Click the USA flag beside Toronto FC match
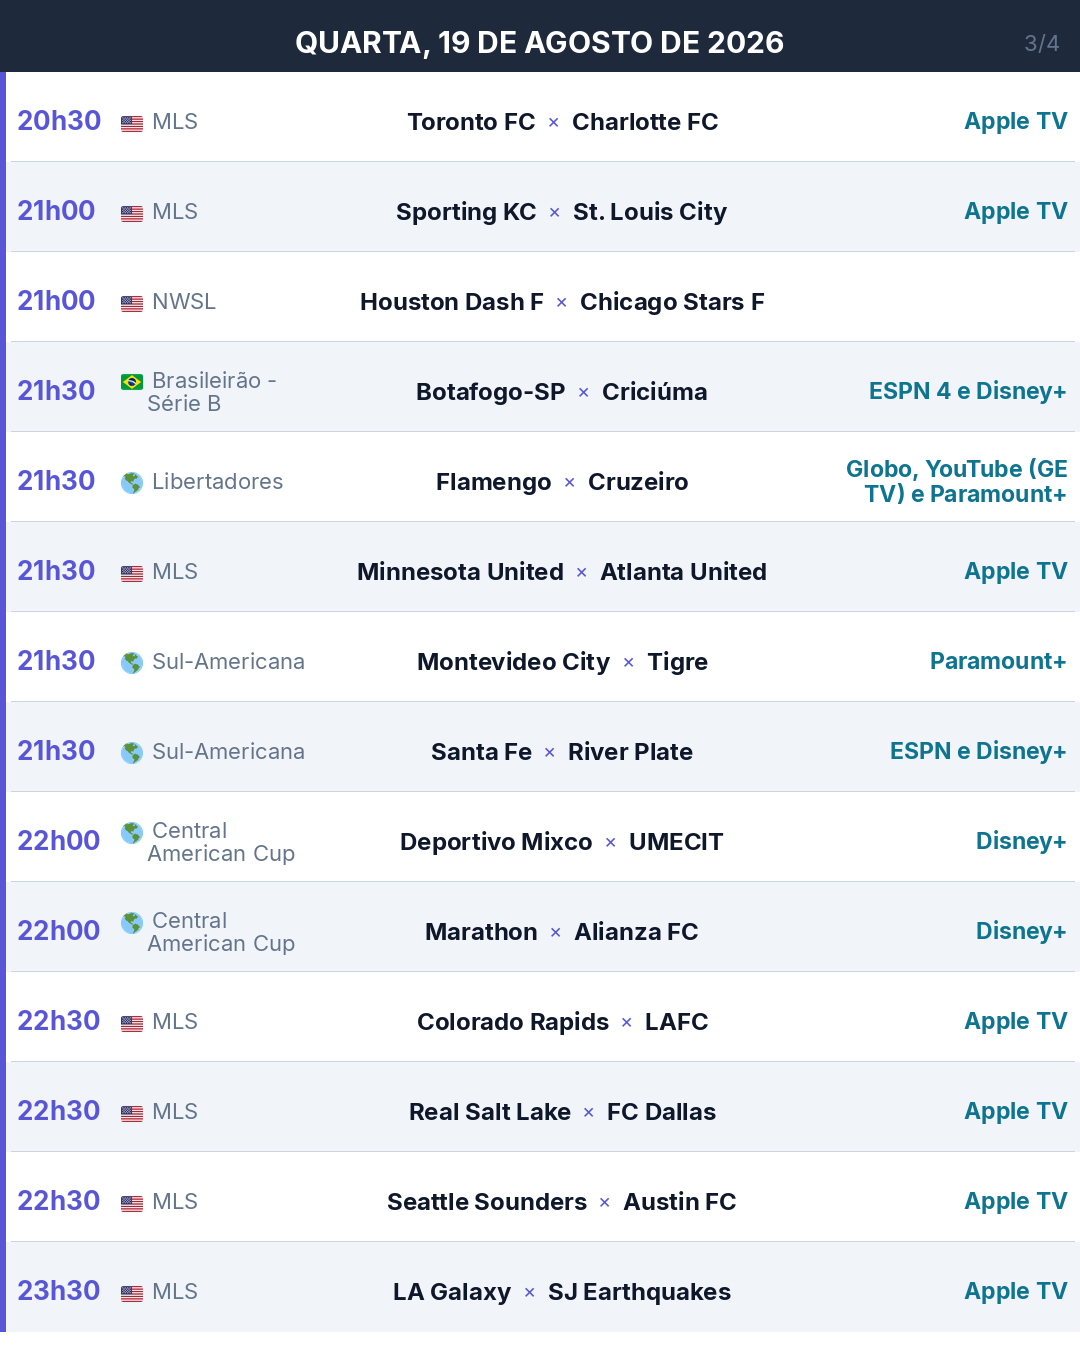Screen dimensions: 1080x1350 point(132,123)
